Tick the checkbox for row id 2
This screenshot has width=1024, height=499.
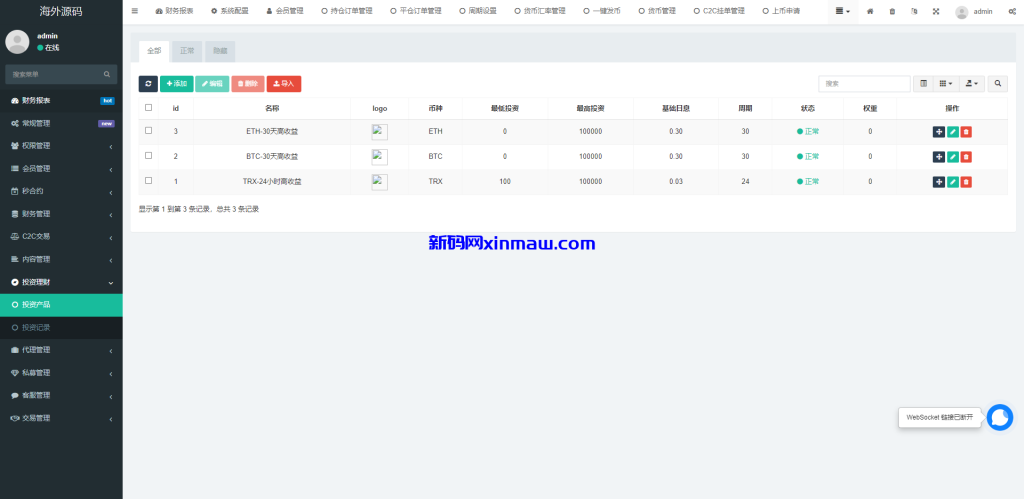tap(148, 155)
